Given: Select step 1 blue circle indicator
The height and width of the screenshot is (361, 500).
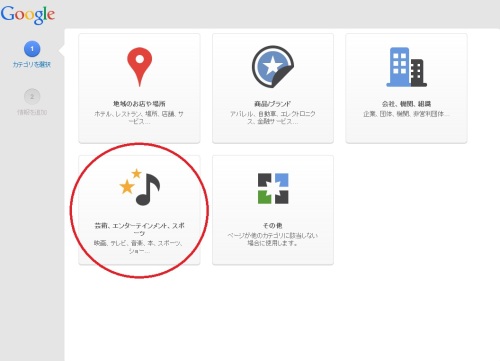Looking at the screenshot, I should [32, 49].
